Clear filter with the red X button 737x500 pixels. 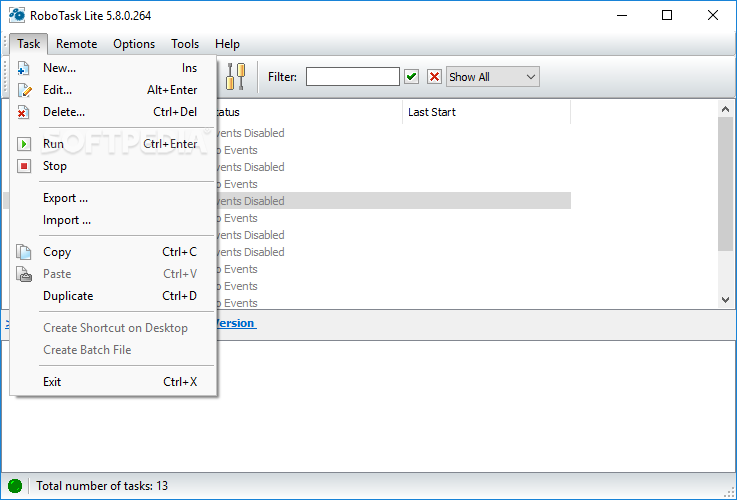[434, 77]
